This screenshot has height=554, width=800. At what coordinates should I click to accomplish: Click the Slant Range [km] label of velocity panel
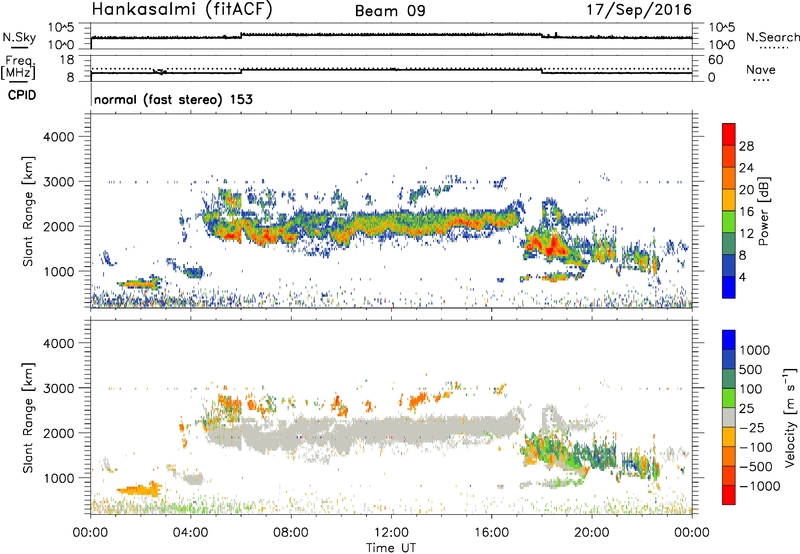[x=28, y=417]
